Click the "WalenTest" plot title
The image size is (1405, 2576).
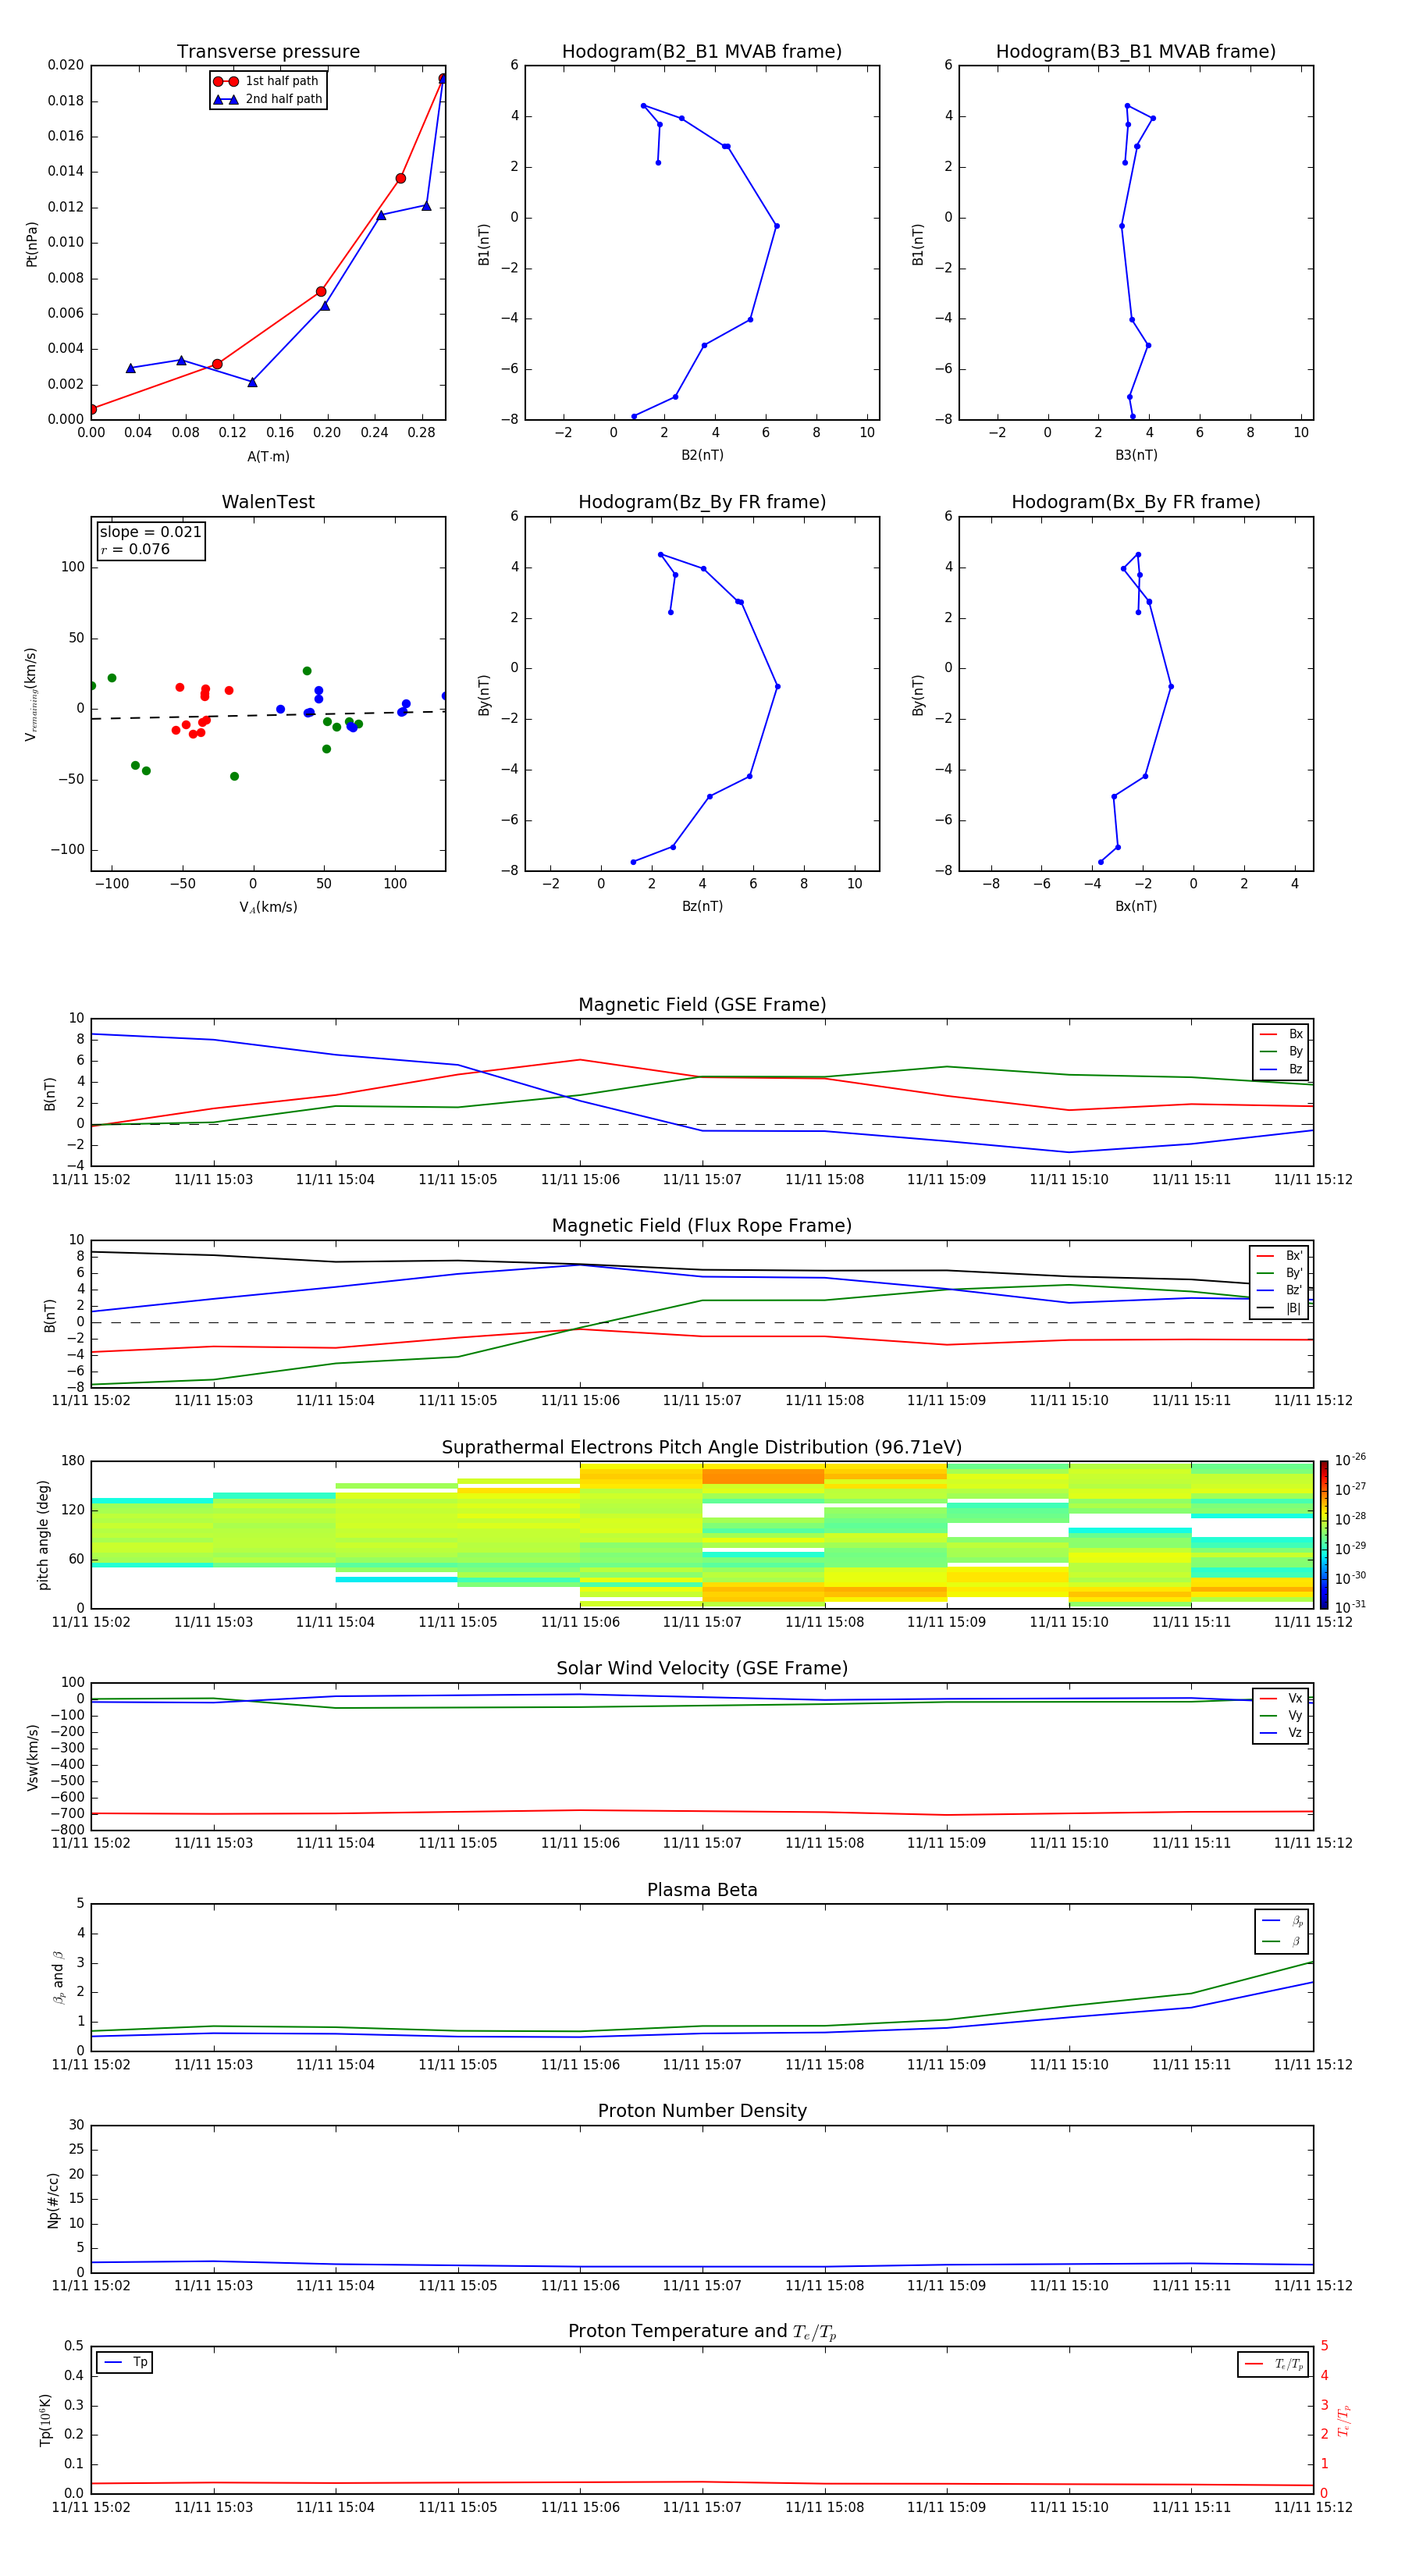coord(268,502)
